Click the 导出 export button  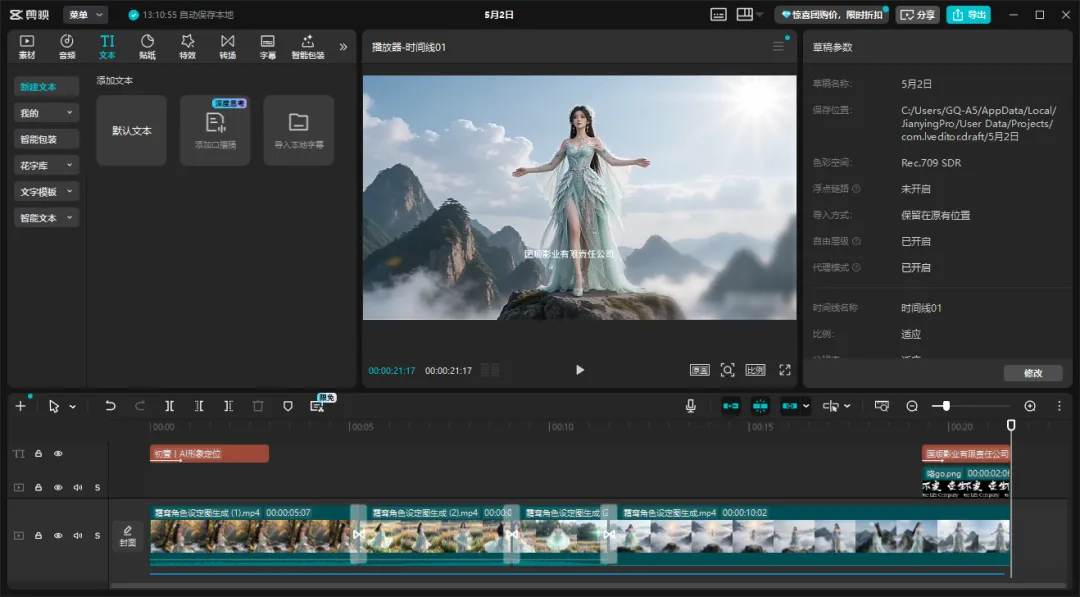968,14
